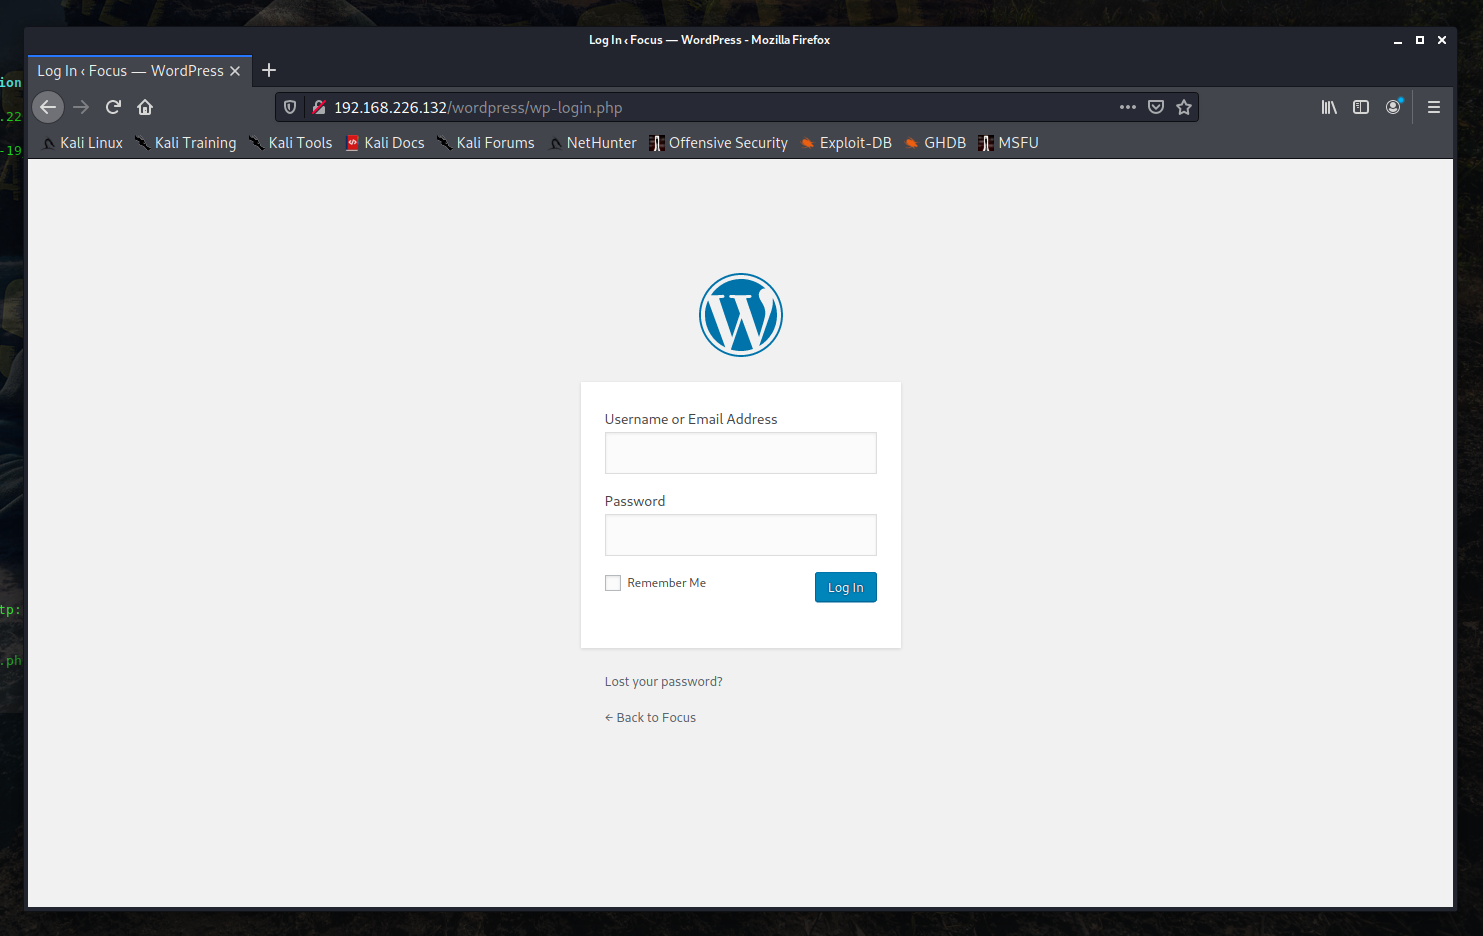Open page actions three-dot menu

1128,107
